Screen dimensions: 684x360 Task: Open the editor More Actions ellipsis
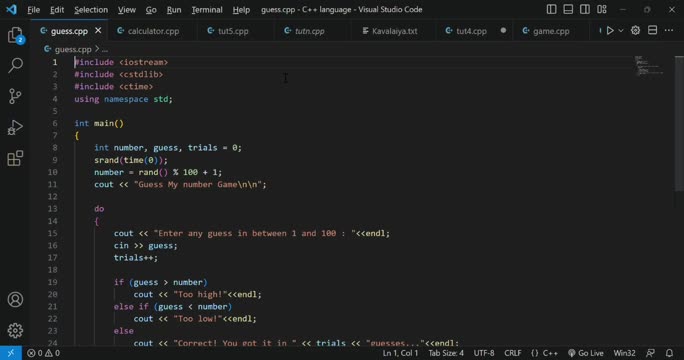(x=669, y=31)
